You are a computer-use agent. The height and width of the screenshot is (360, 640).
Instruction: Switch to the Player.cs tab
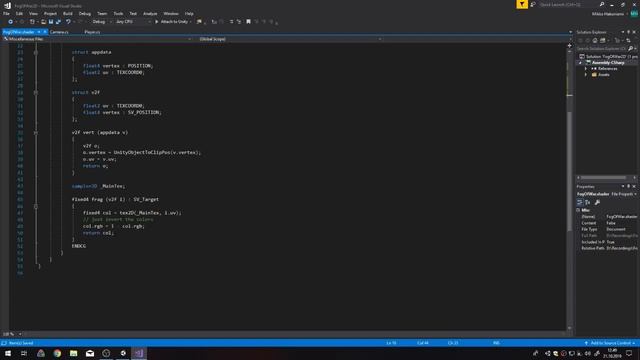click(x=92, y=32)
